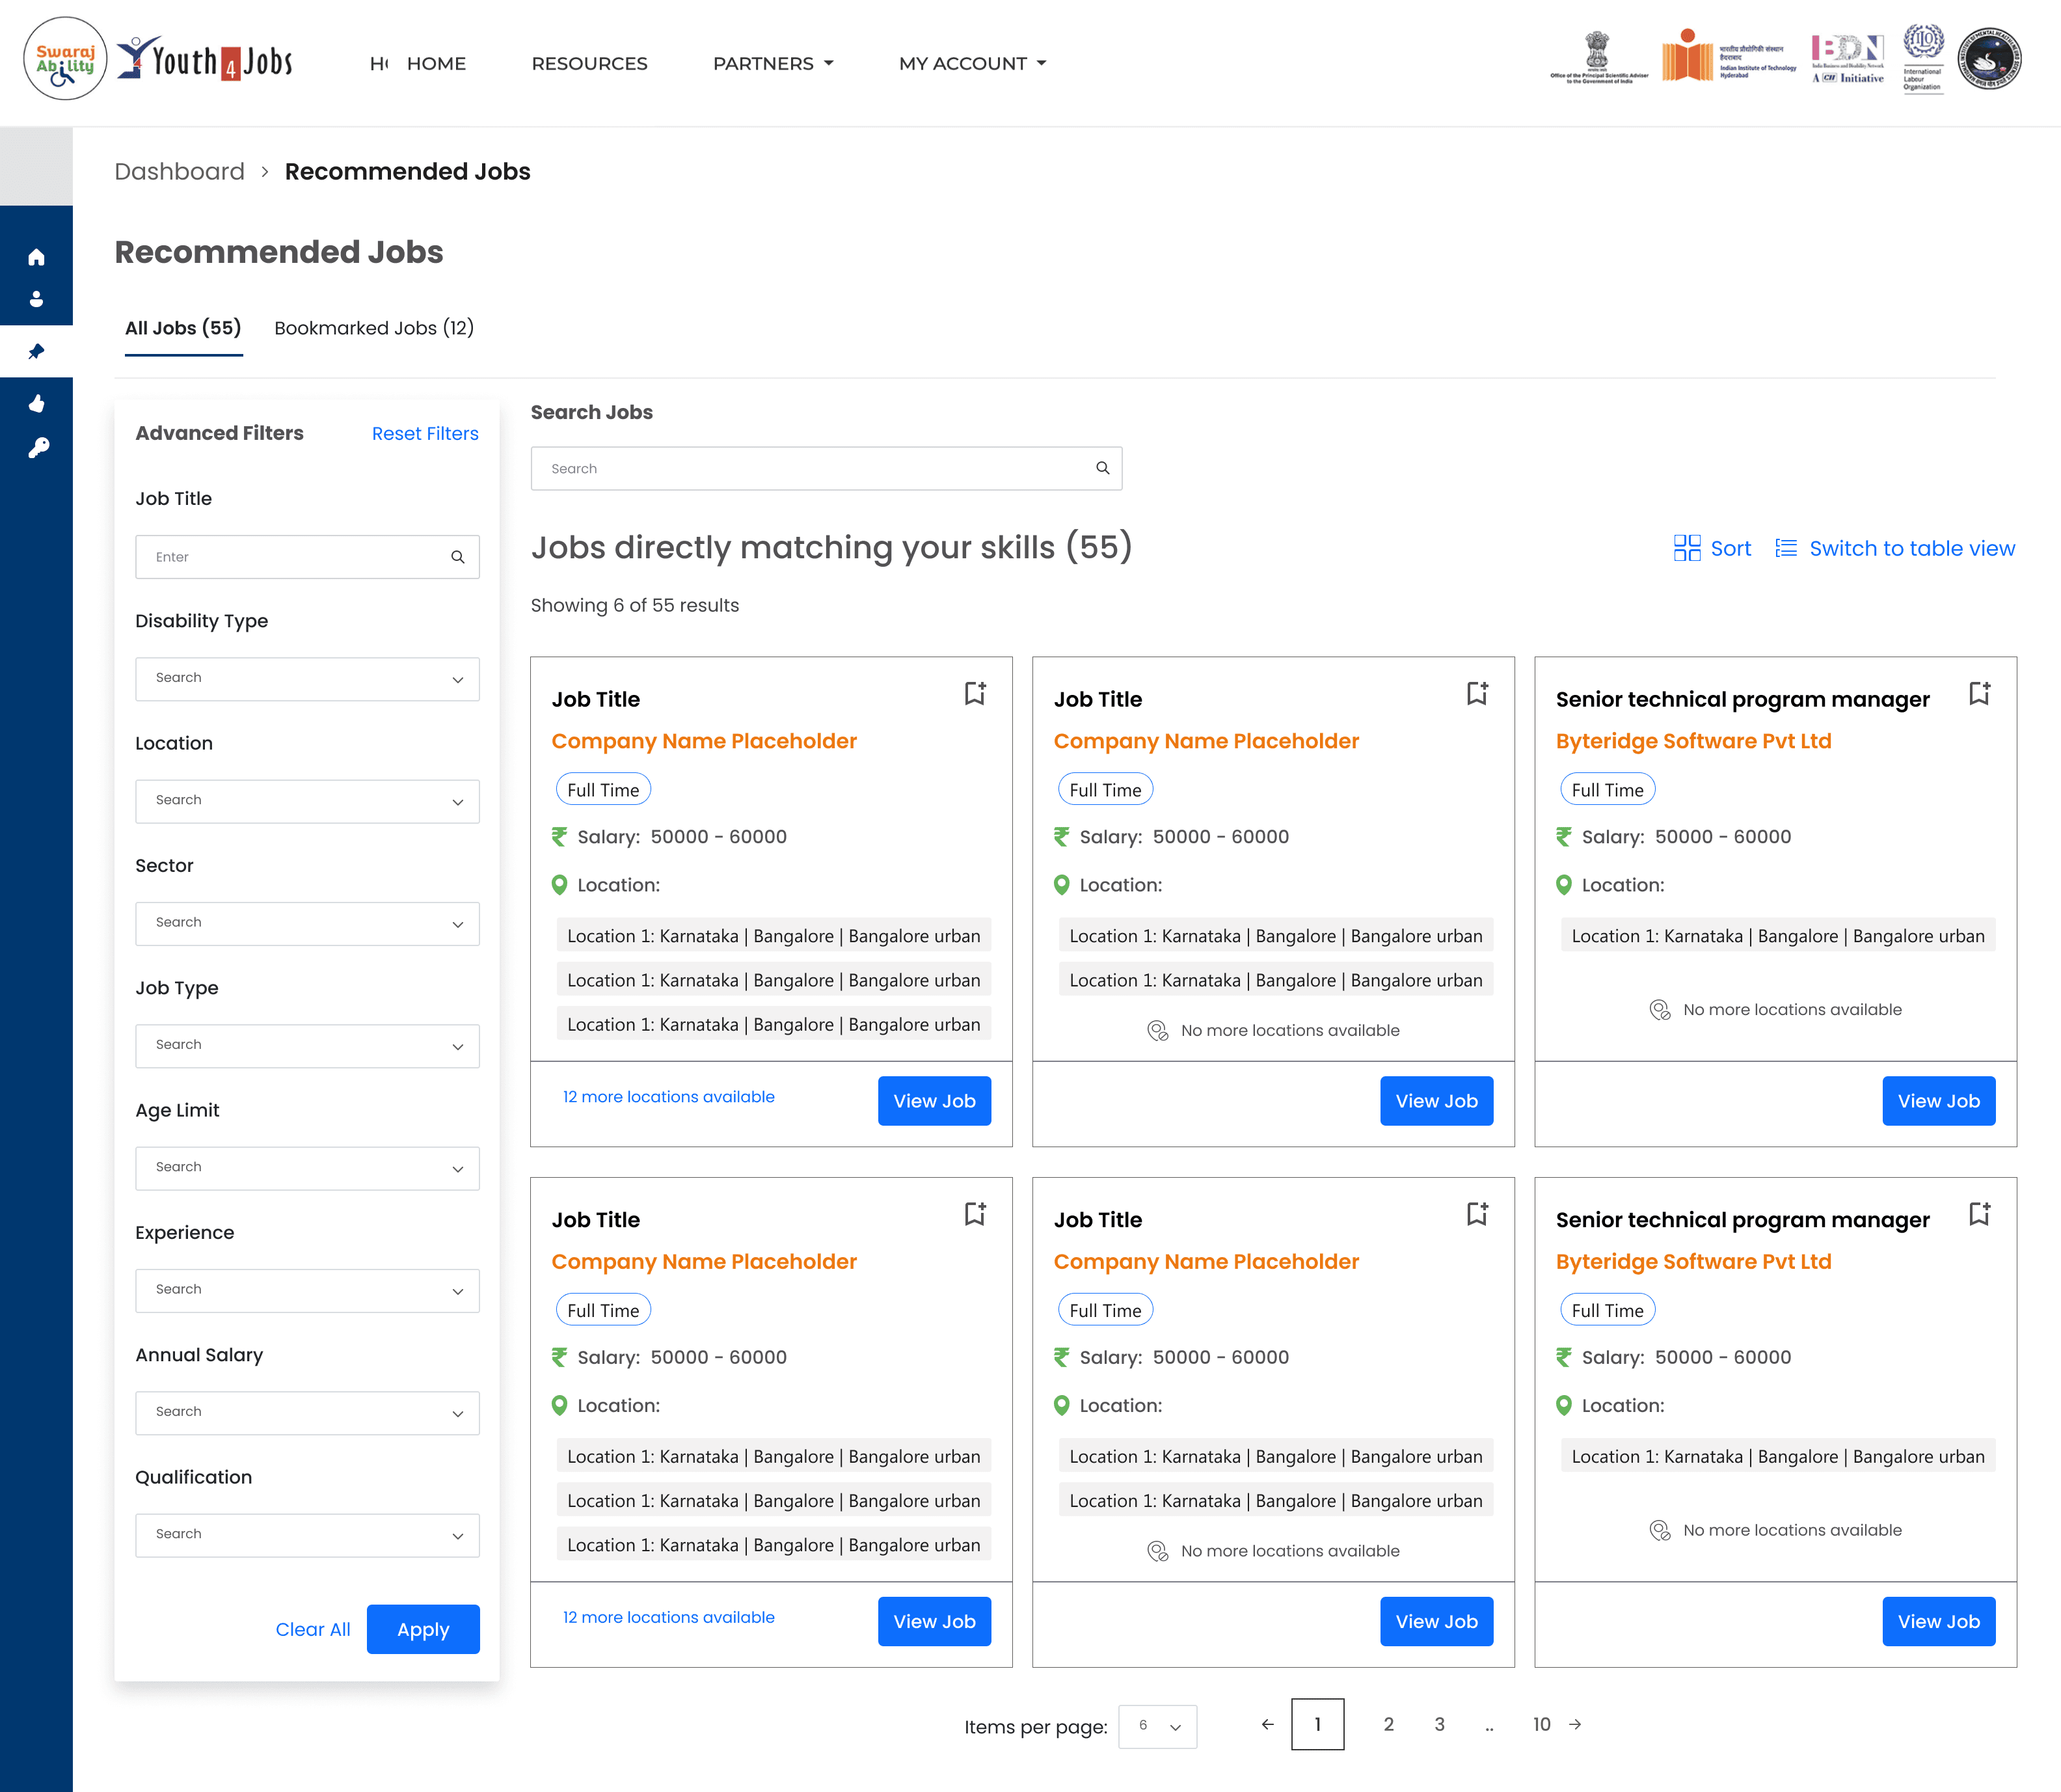
Task: Expand the MY ACCOUNT menu
Action: click(x=971, y=63)
